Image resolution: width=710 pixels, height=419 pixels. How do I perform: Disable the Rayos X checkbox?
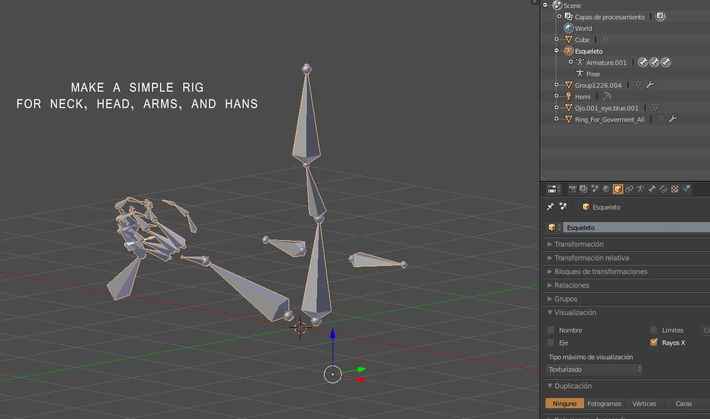click(654, 342)
